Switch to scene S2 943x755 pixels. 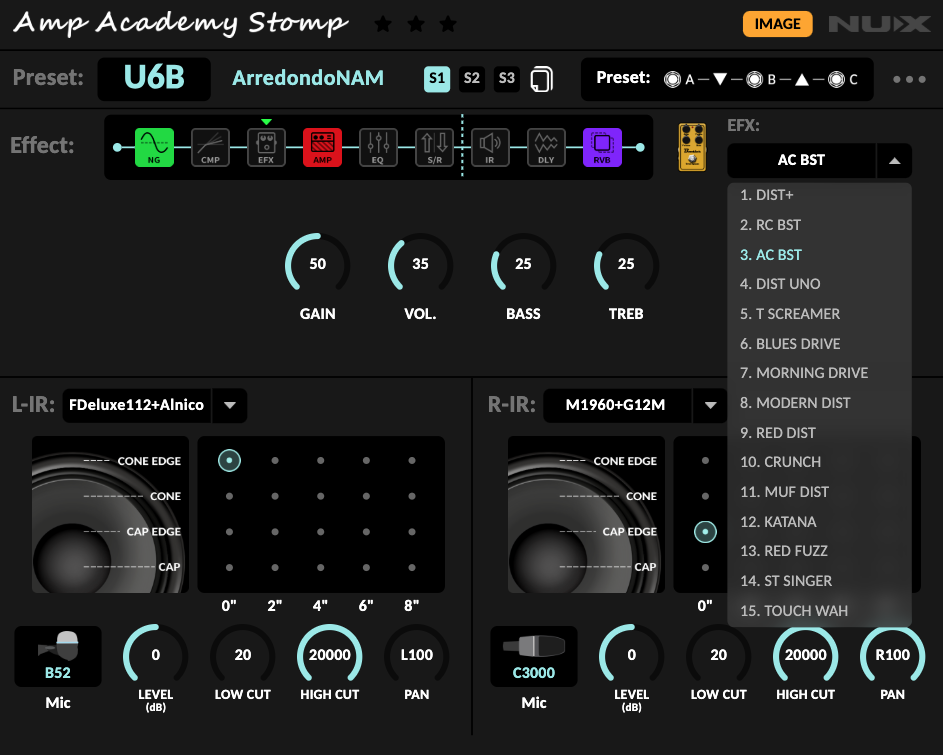[472, 79]
